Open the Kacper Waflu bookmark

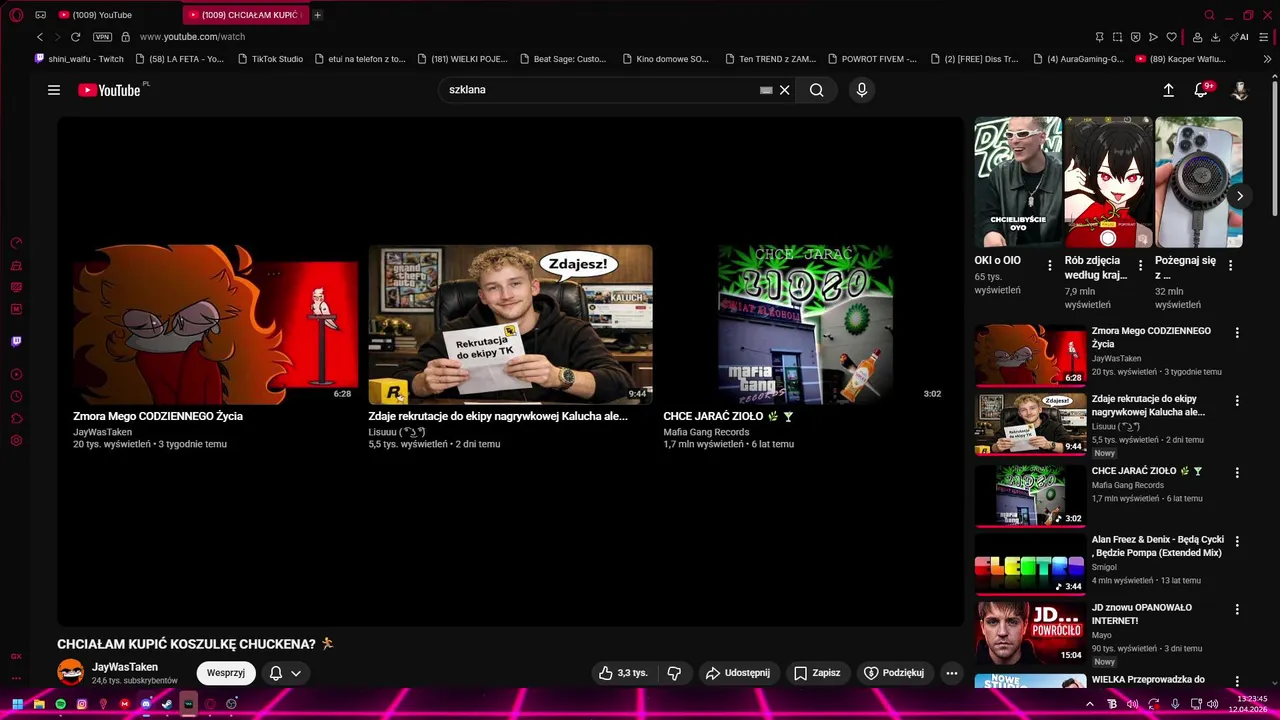click(x=1181, y=59)
